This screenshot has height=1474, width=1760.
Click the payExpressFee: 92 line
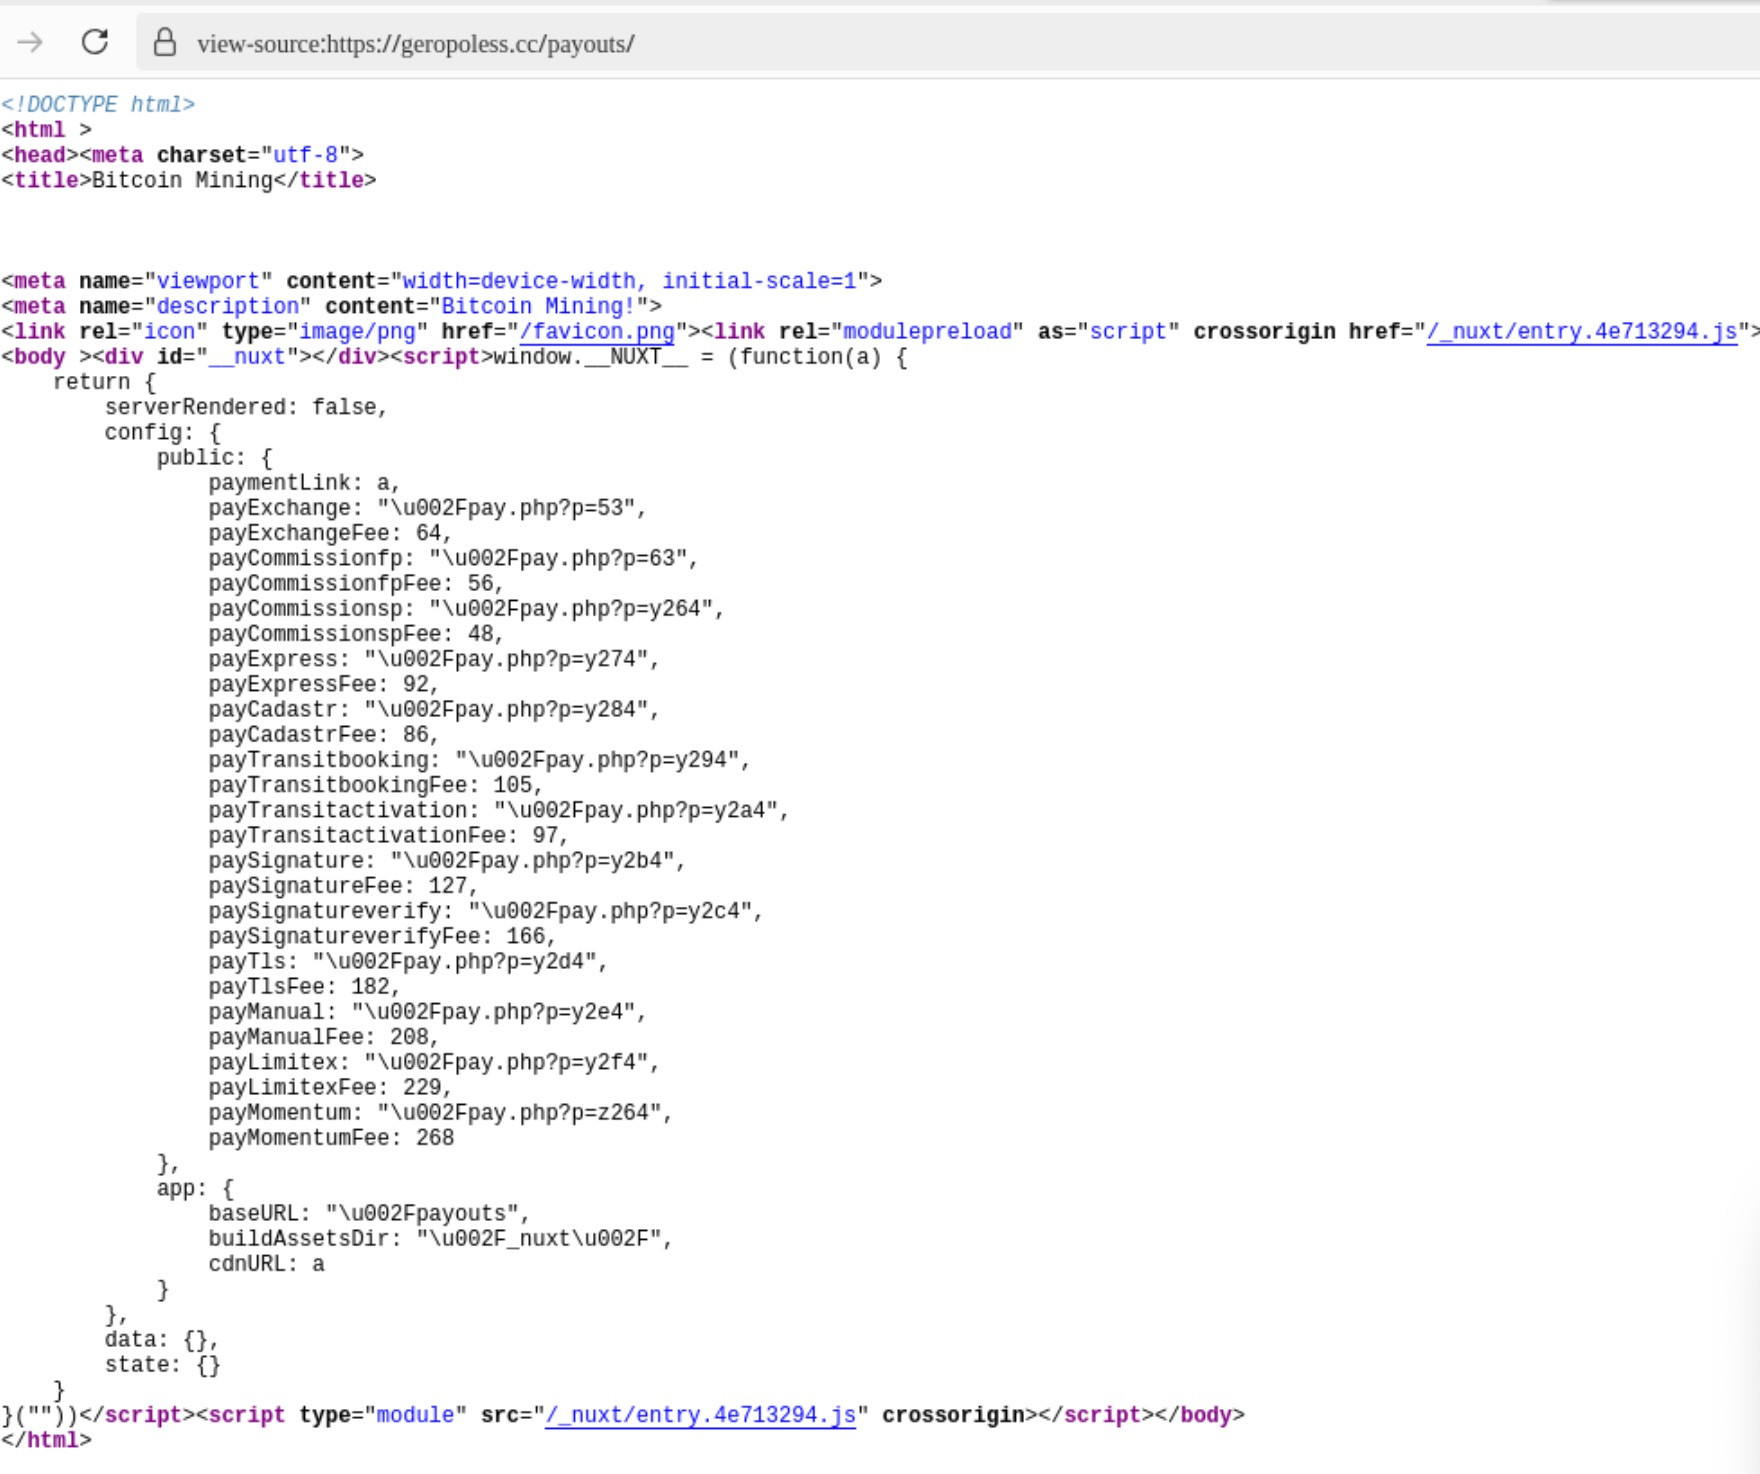323,684
